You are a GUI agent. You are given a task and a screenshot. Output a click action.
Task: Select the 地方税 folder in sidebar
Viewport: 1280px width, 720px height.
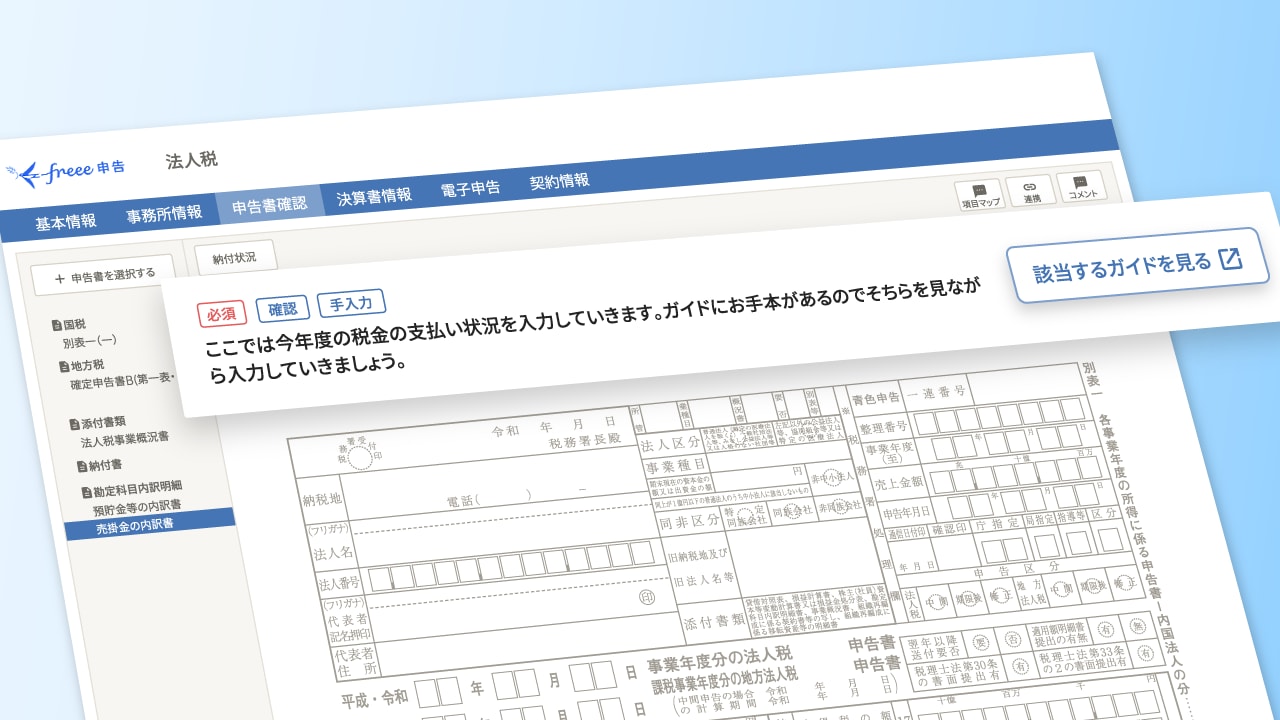point(82,365)
